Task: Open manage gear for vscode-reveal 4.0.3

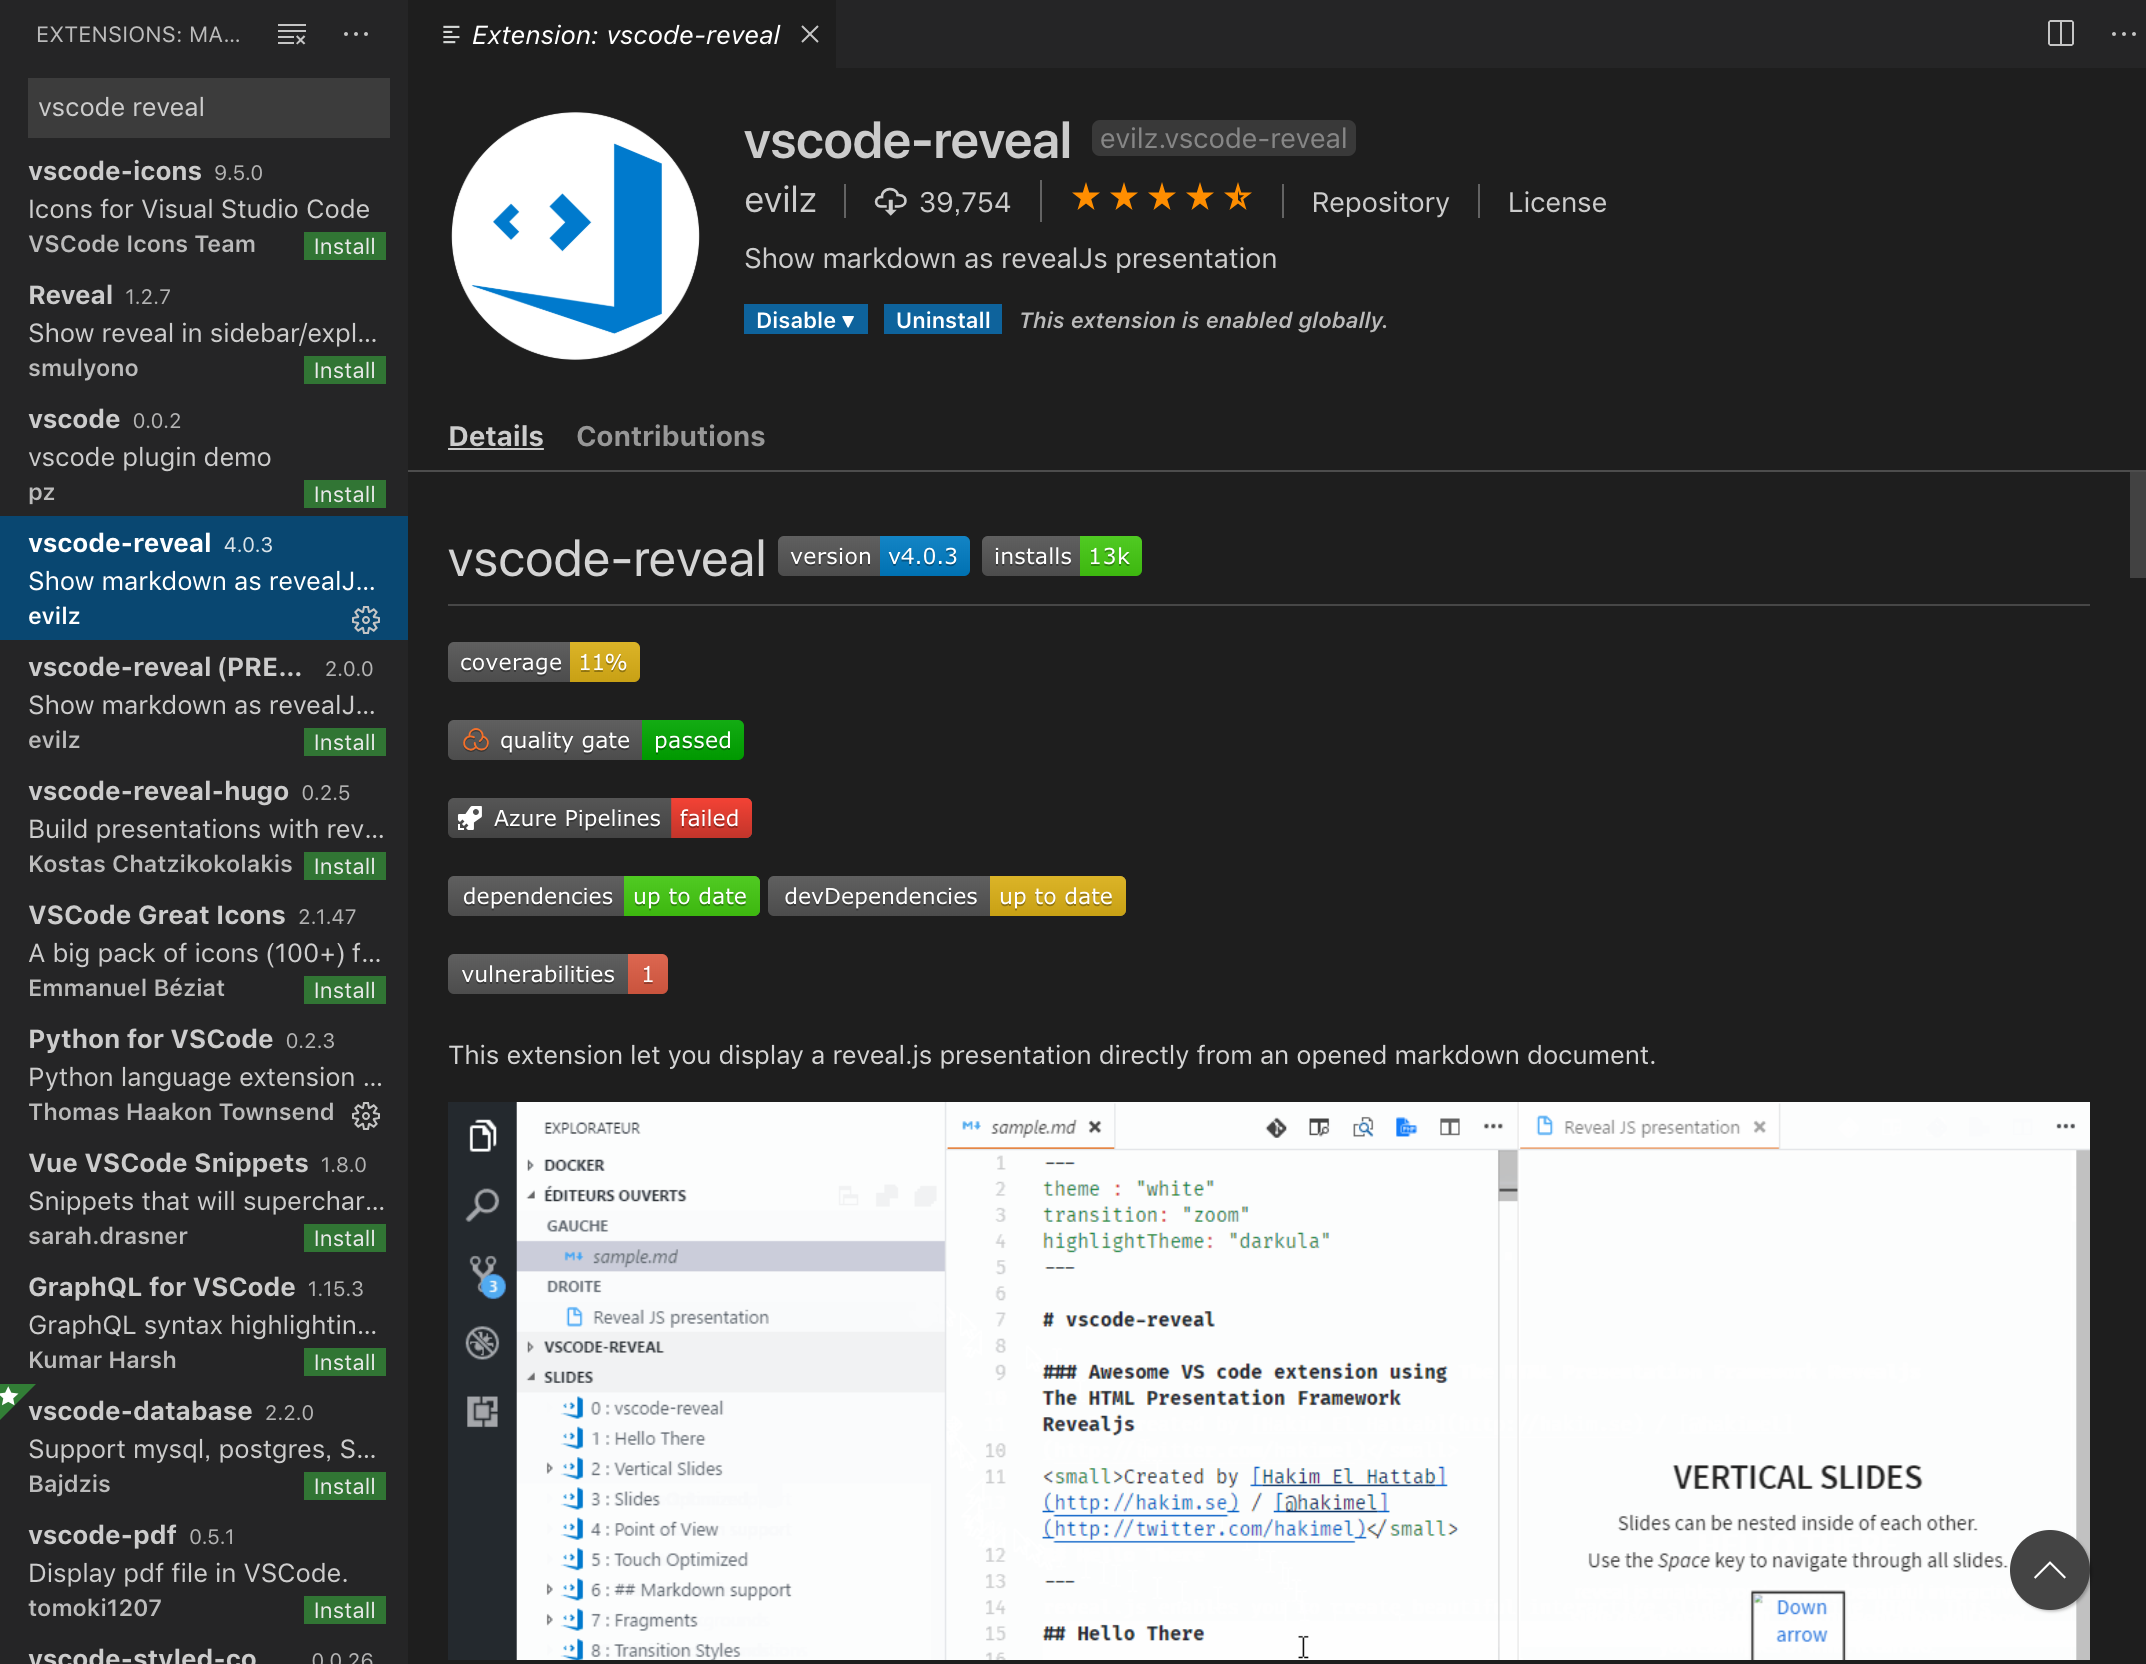Action: click(x=366, y=620)
